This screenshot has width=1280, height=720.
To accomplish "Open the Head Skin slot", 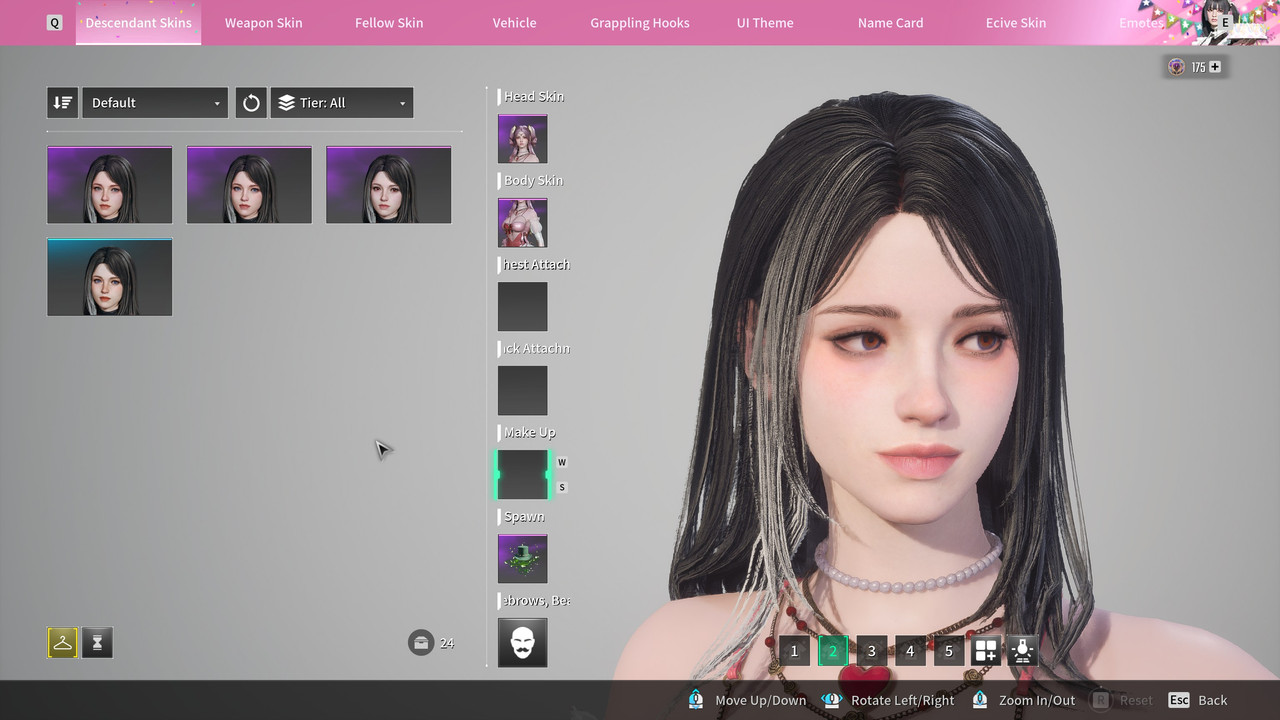I will coord(523,139).
